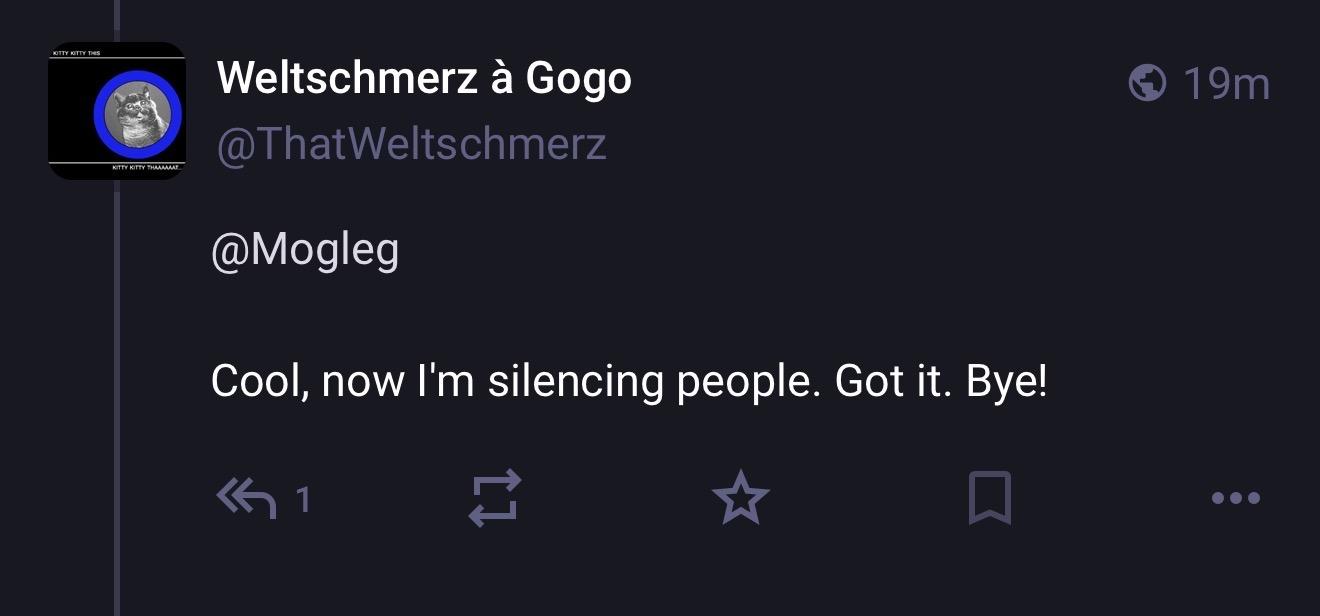Click the "KITTY KITTY THIS" caption in avatar
Image resolution: width=1320 pixels, height=616 pixels.
pyautogui.click(x=76, y=53)
